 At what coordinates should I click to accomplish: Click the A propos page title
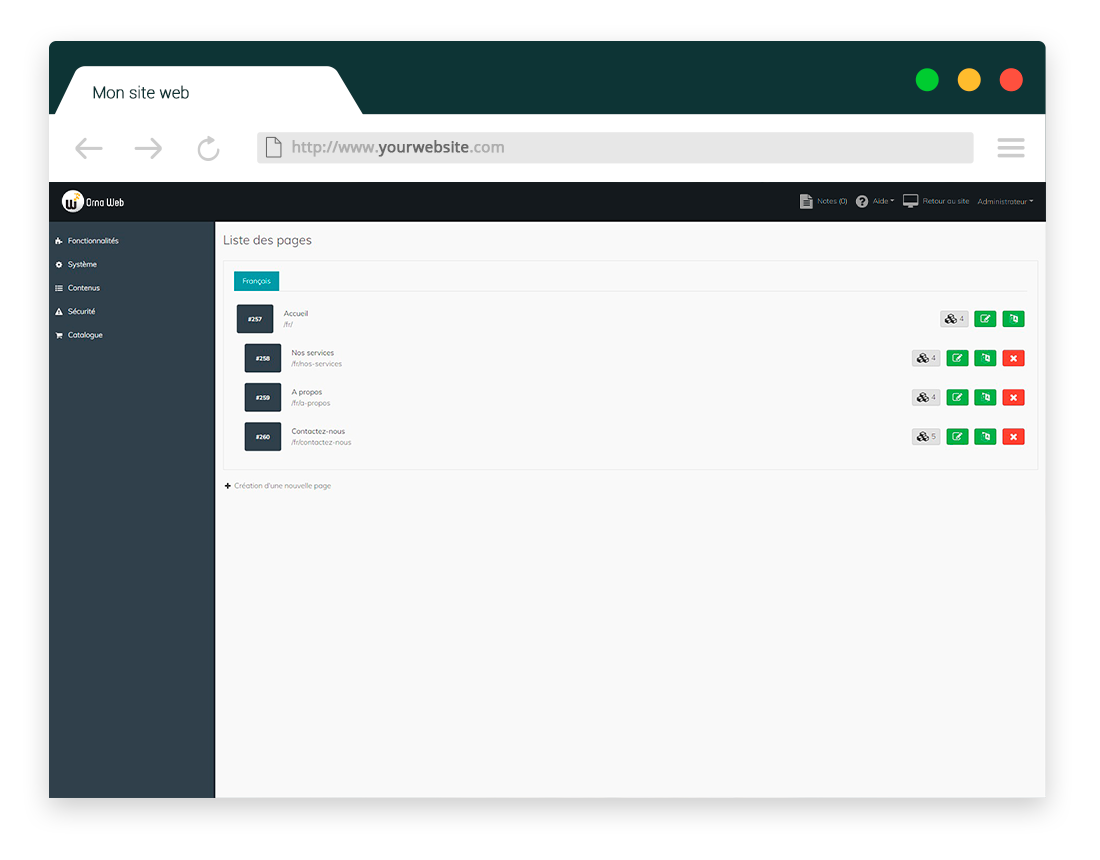coord(307,392)
